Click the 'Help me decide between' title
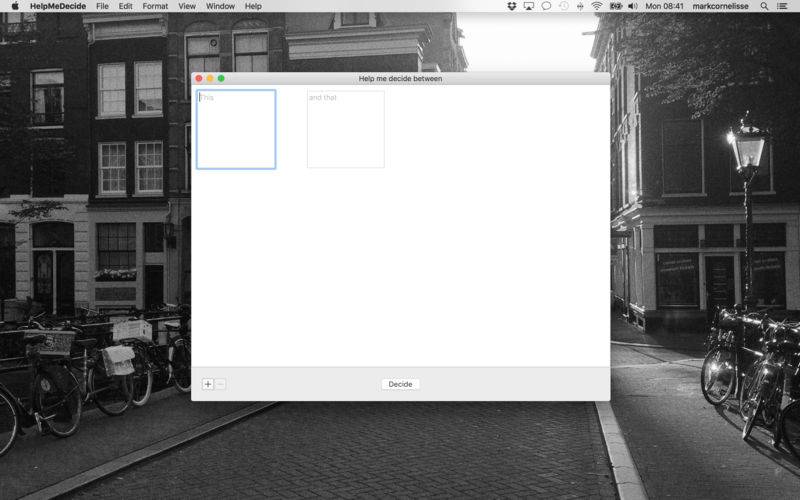 (x=401, y=79)
